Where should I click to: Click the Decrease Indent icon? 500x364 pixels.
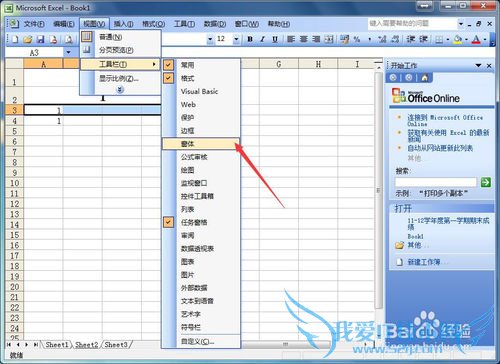pyautogui.click(x=411, y=39)
